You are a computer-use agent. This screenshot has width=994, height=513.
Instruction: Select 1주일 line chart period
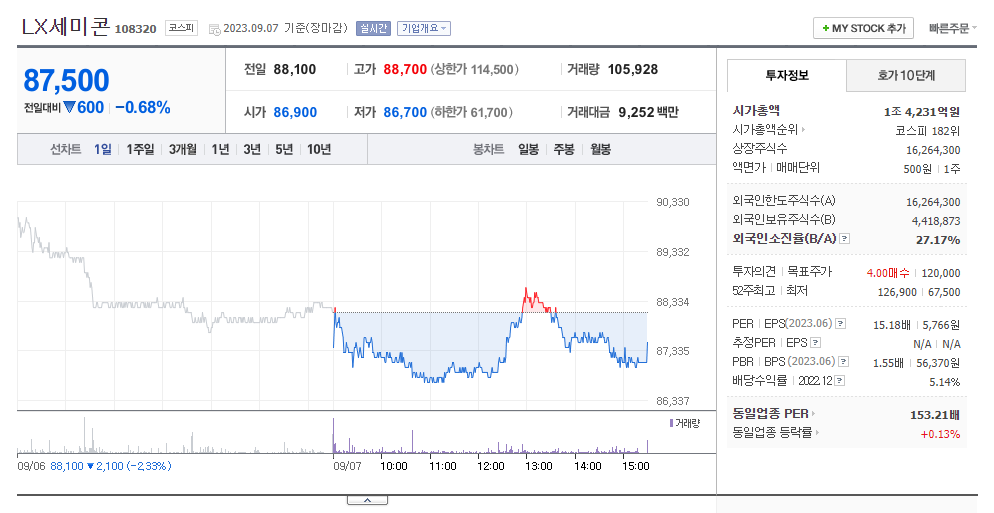click(140, 150)
